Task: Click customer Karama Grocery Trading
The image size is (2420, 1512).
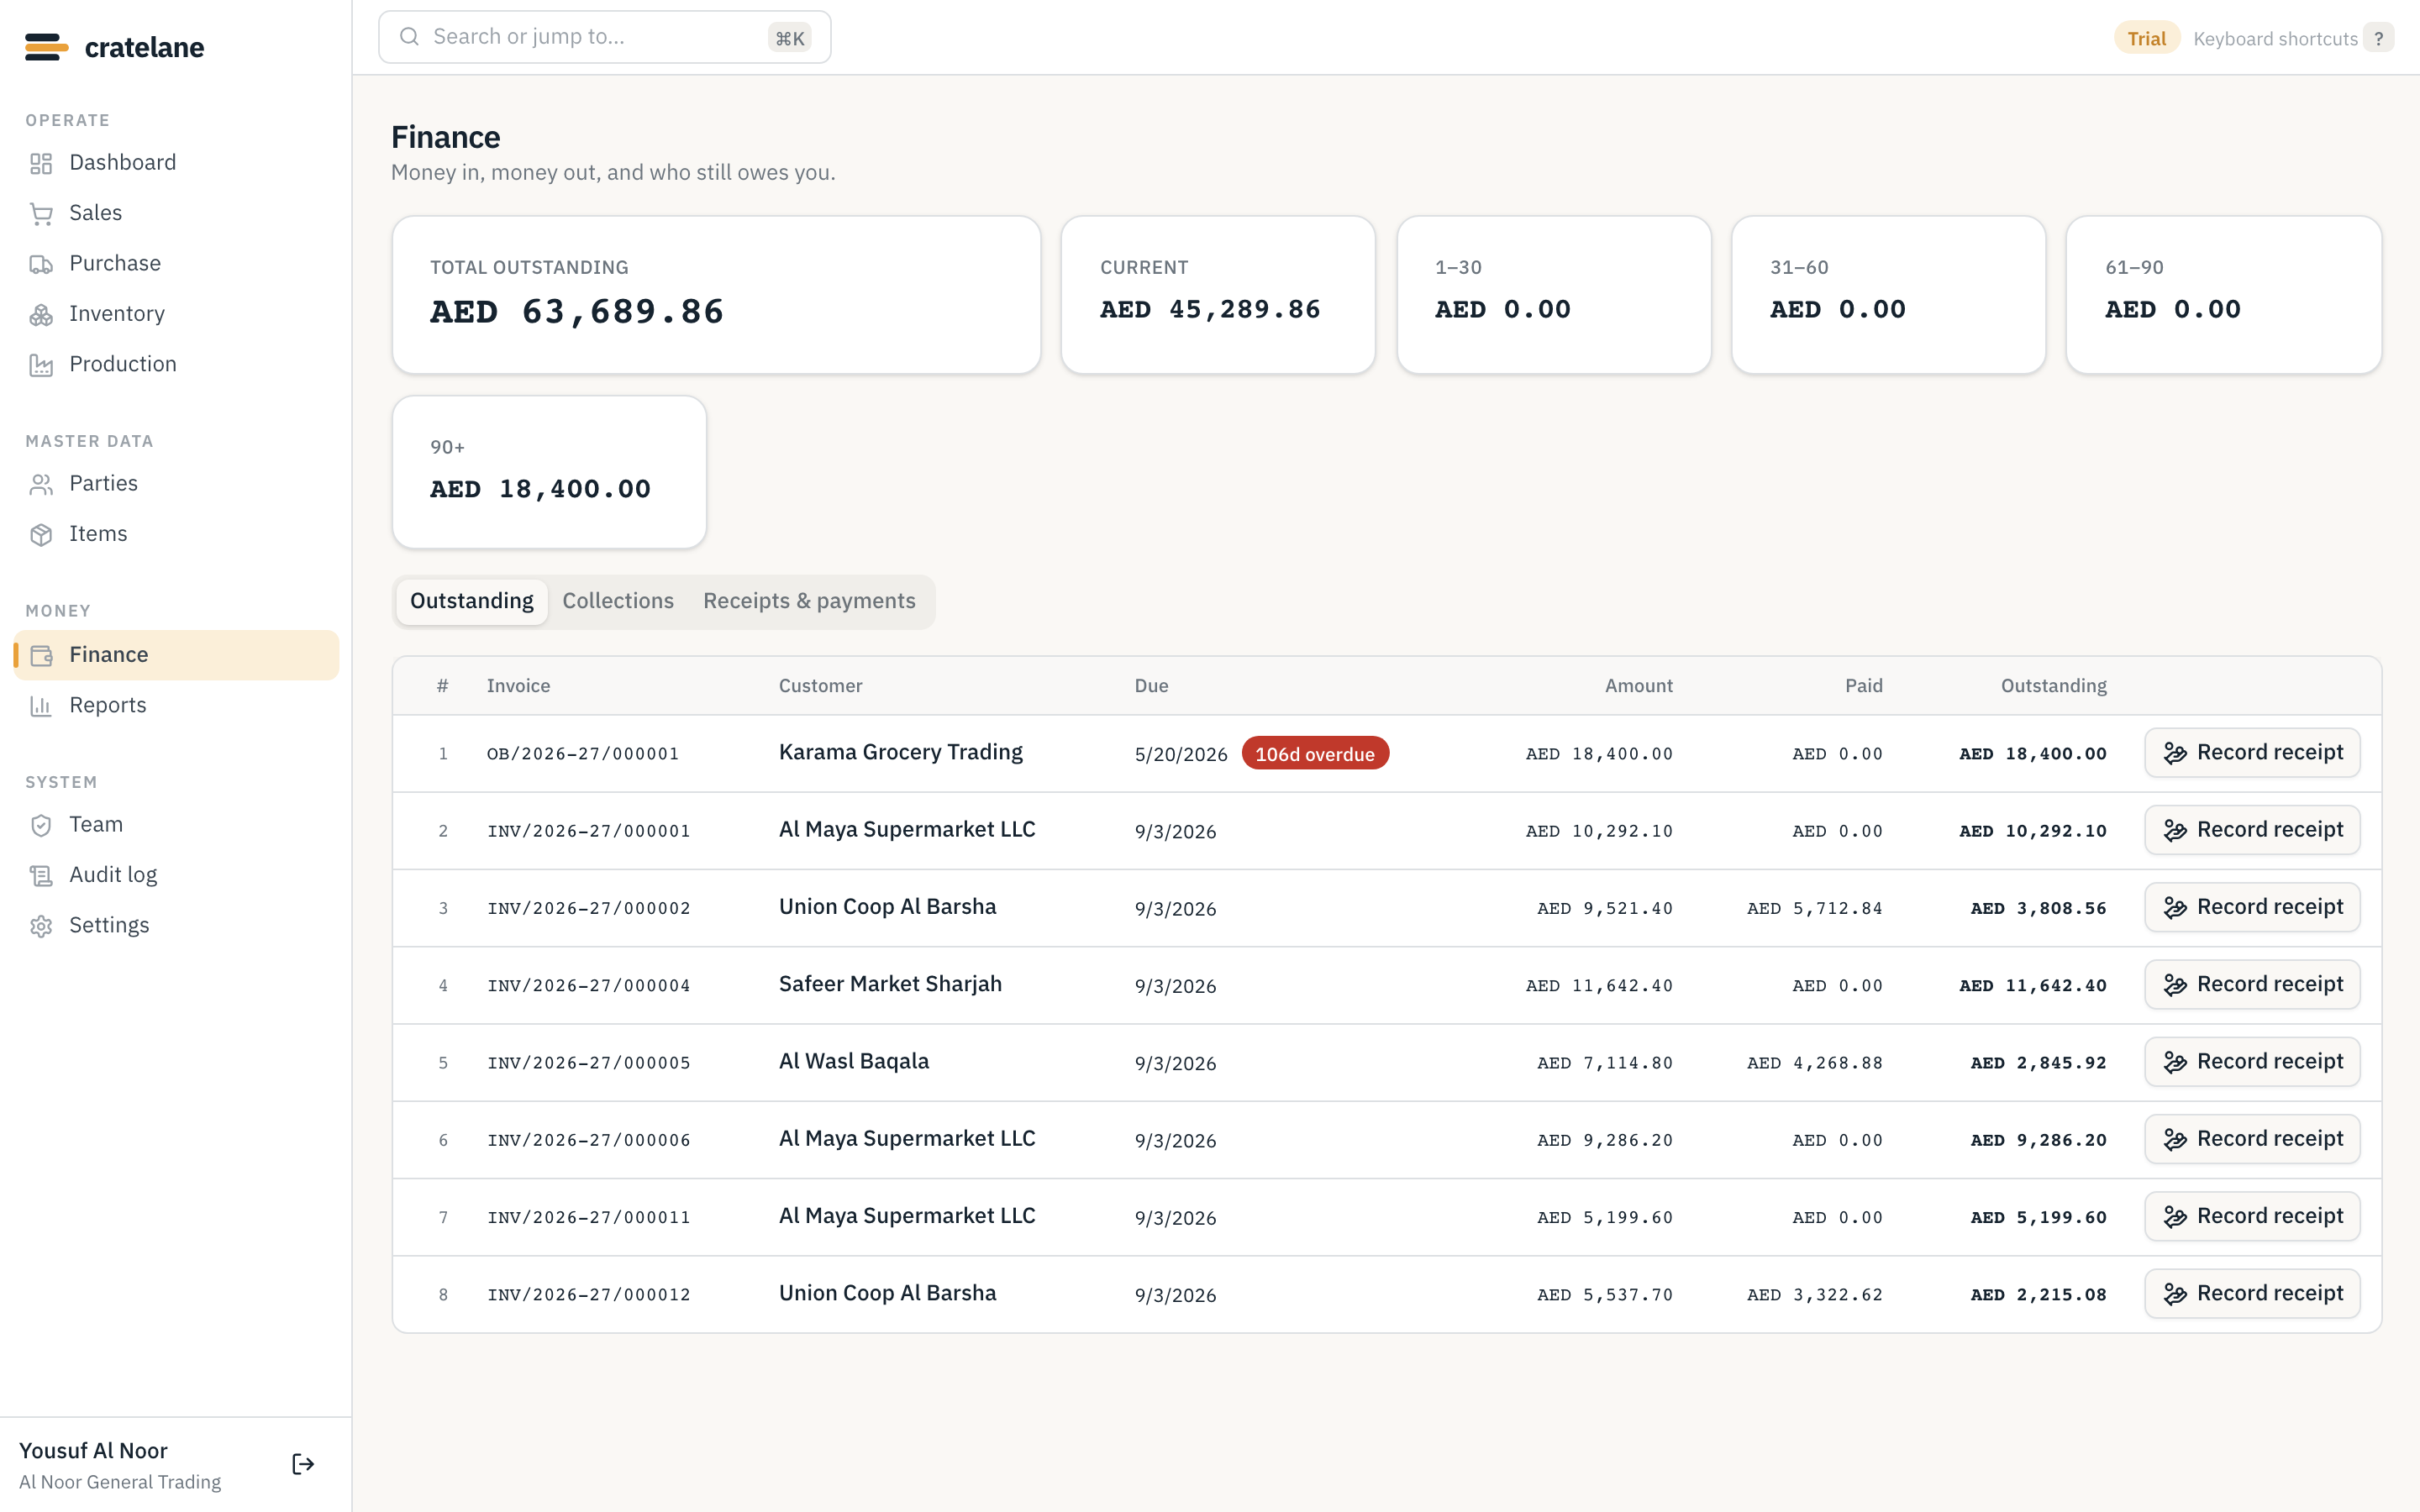Action: (900, 752)
